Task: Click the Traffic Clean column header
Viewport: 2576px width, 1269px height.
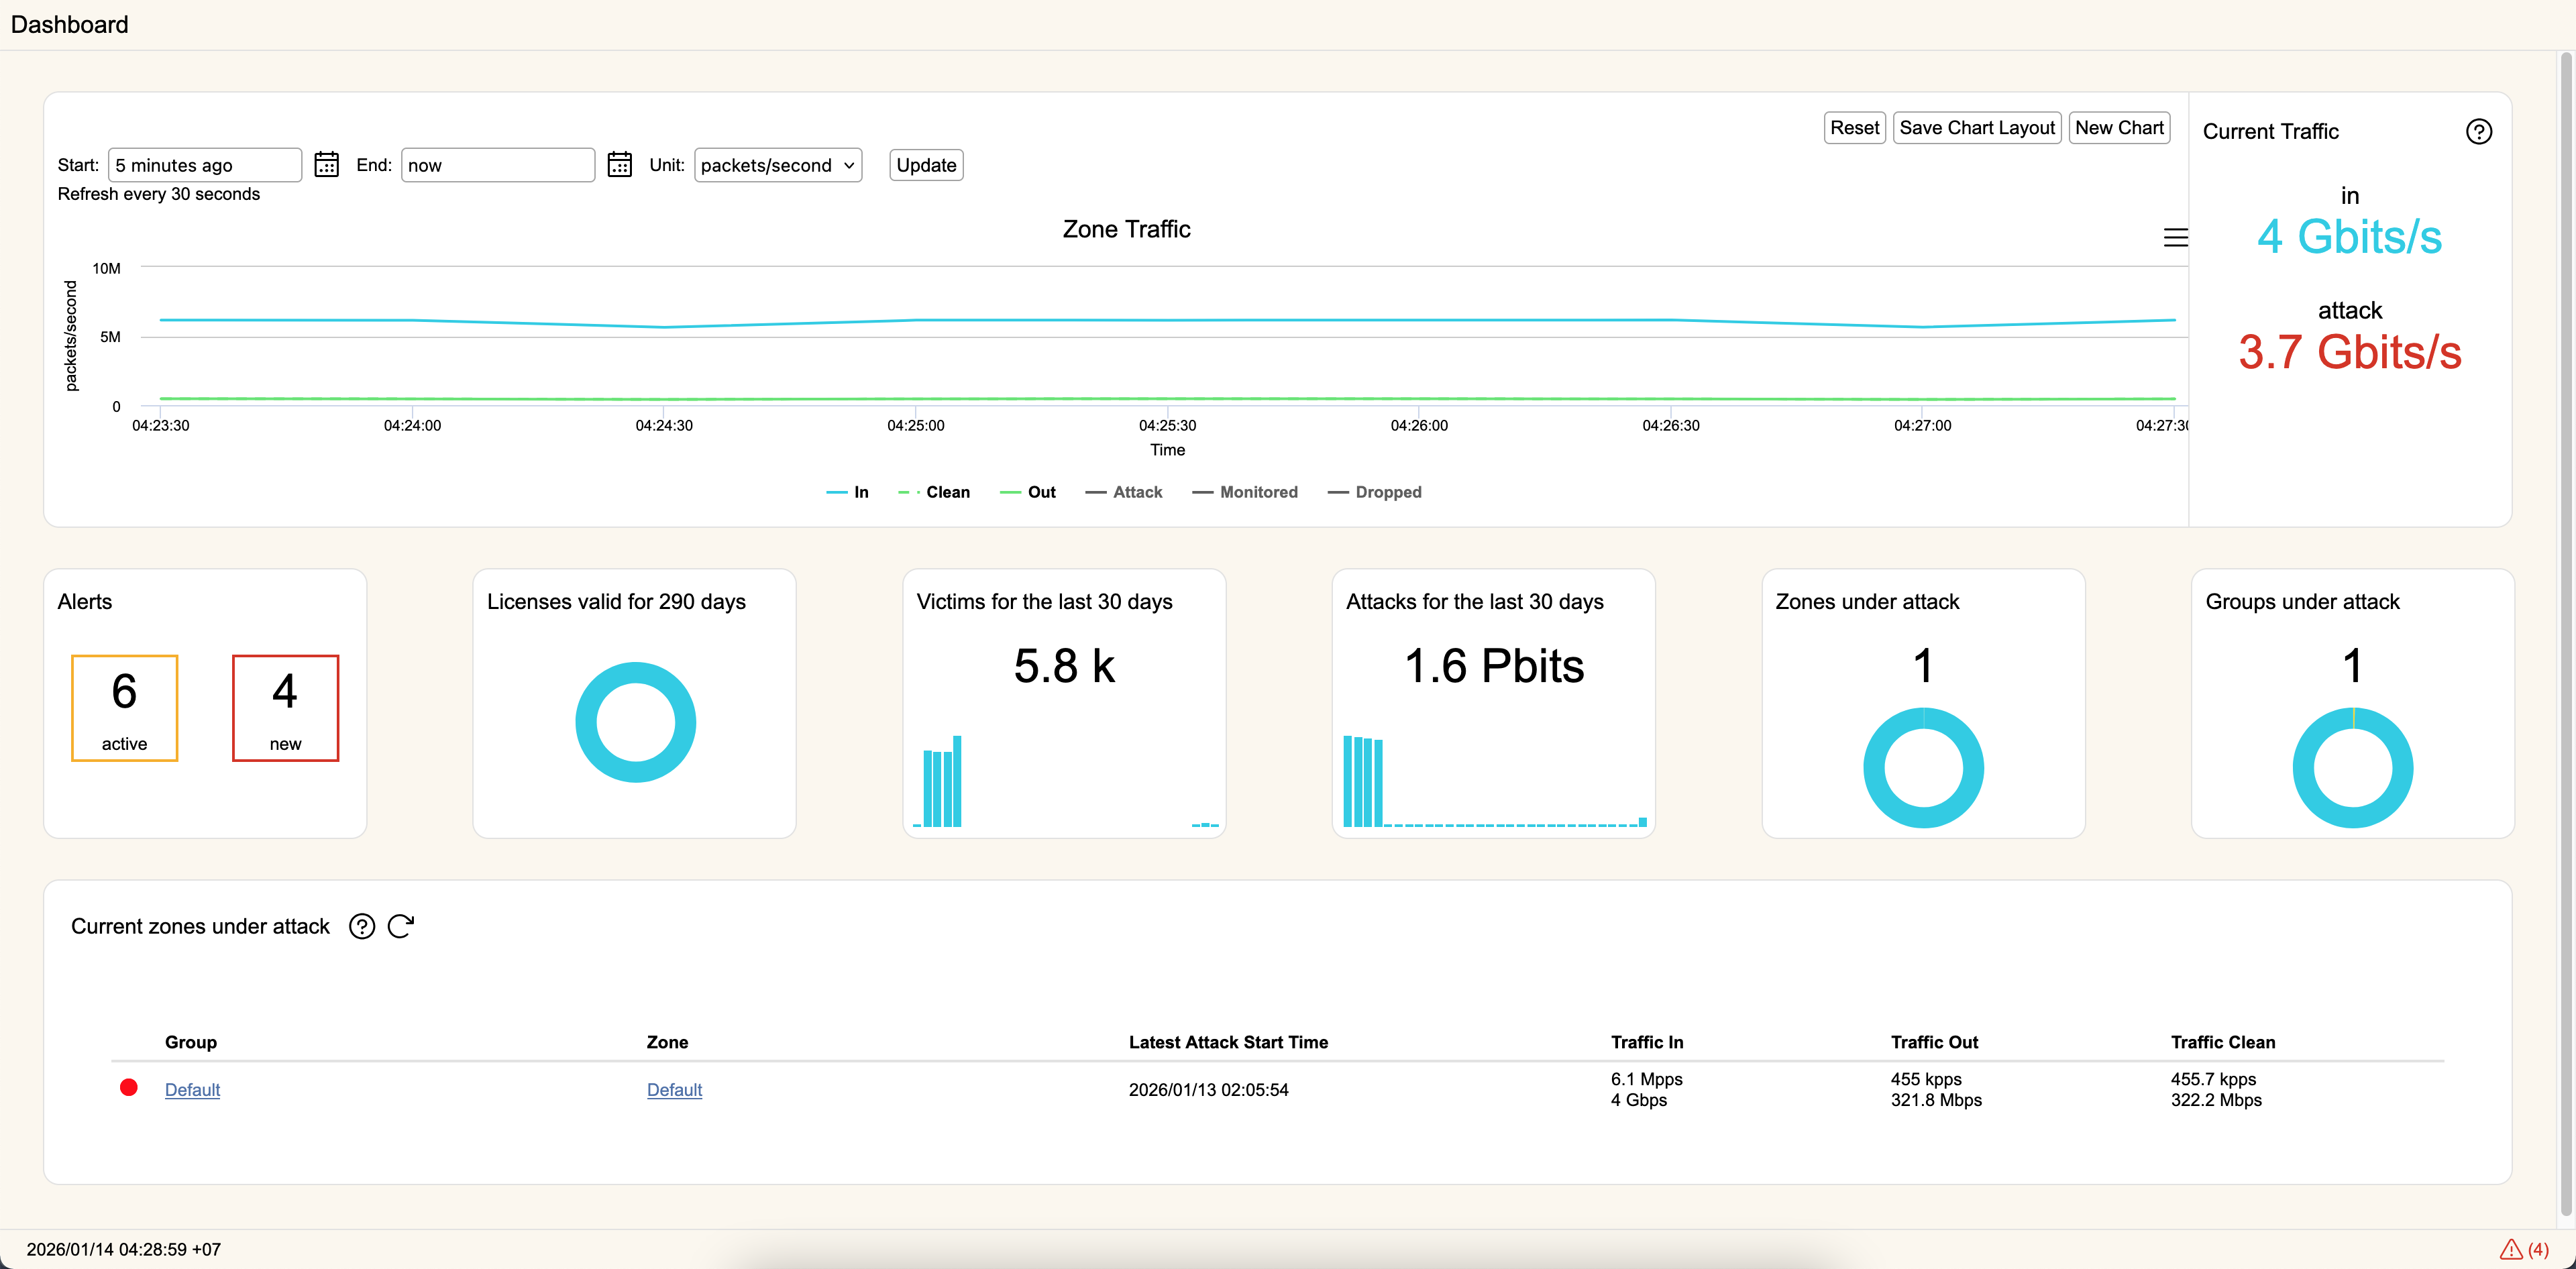Action: click(2222, 1042)
